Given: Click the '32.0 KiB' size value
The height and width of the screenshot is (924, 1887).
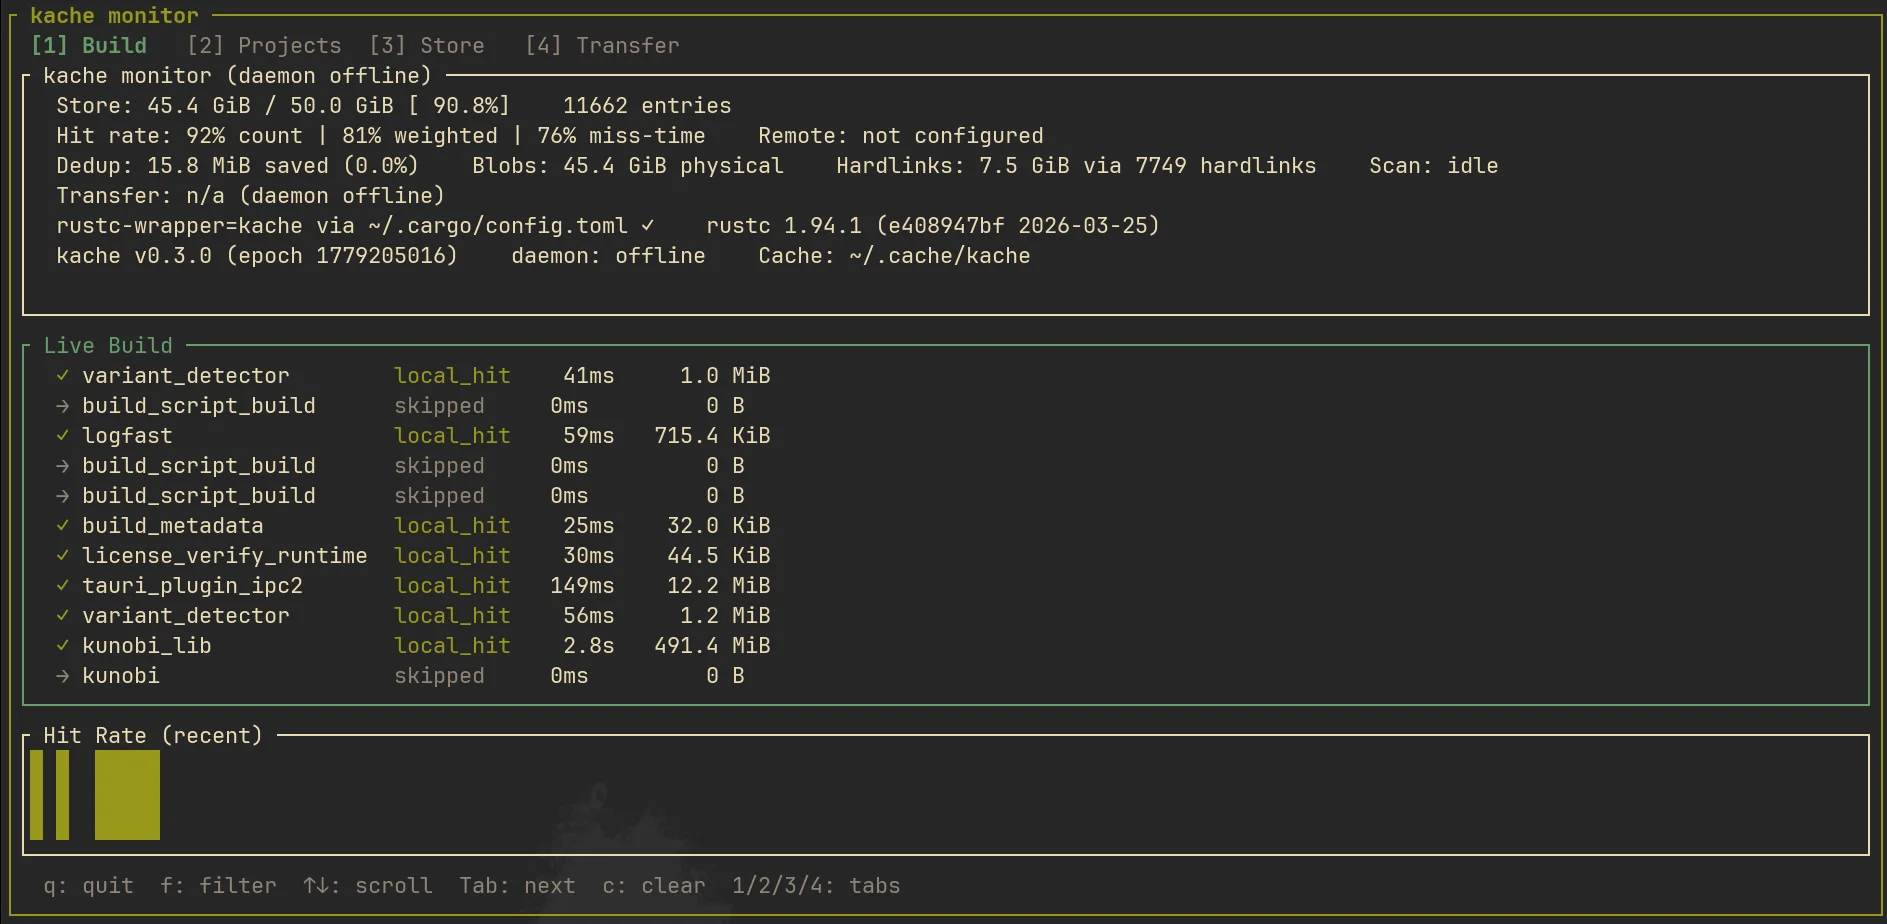Looking at the screenshot, I should [719, 526].
